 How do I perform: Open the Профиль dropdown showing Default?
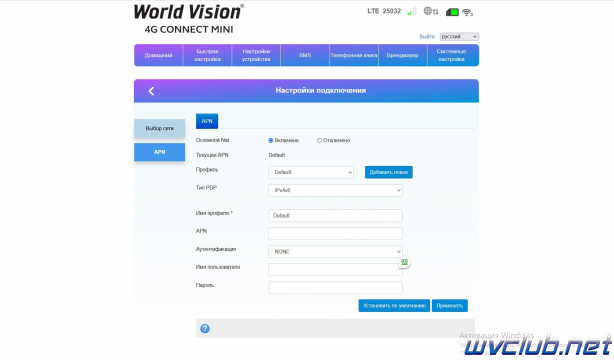click(311, 172)
